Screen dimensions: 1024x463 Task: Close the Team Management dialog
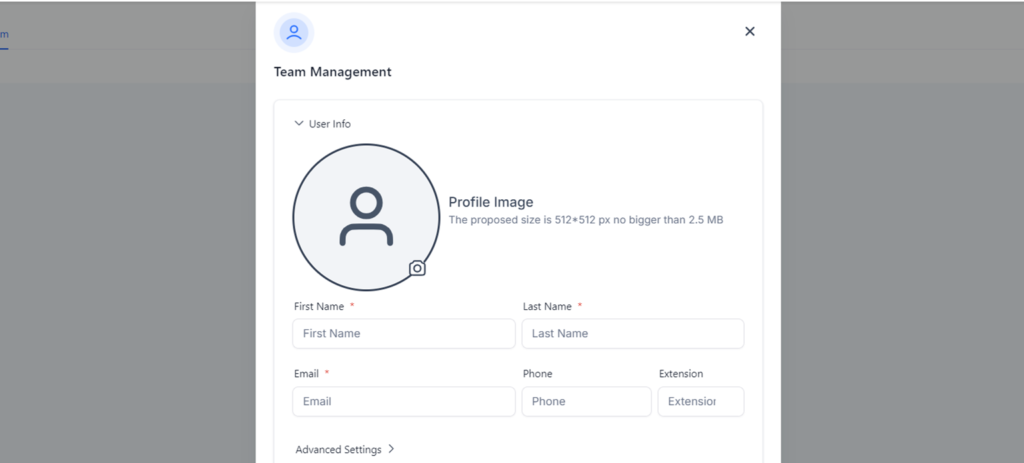point(749,32)
